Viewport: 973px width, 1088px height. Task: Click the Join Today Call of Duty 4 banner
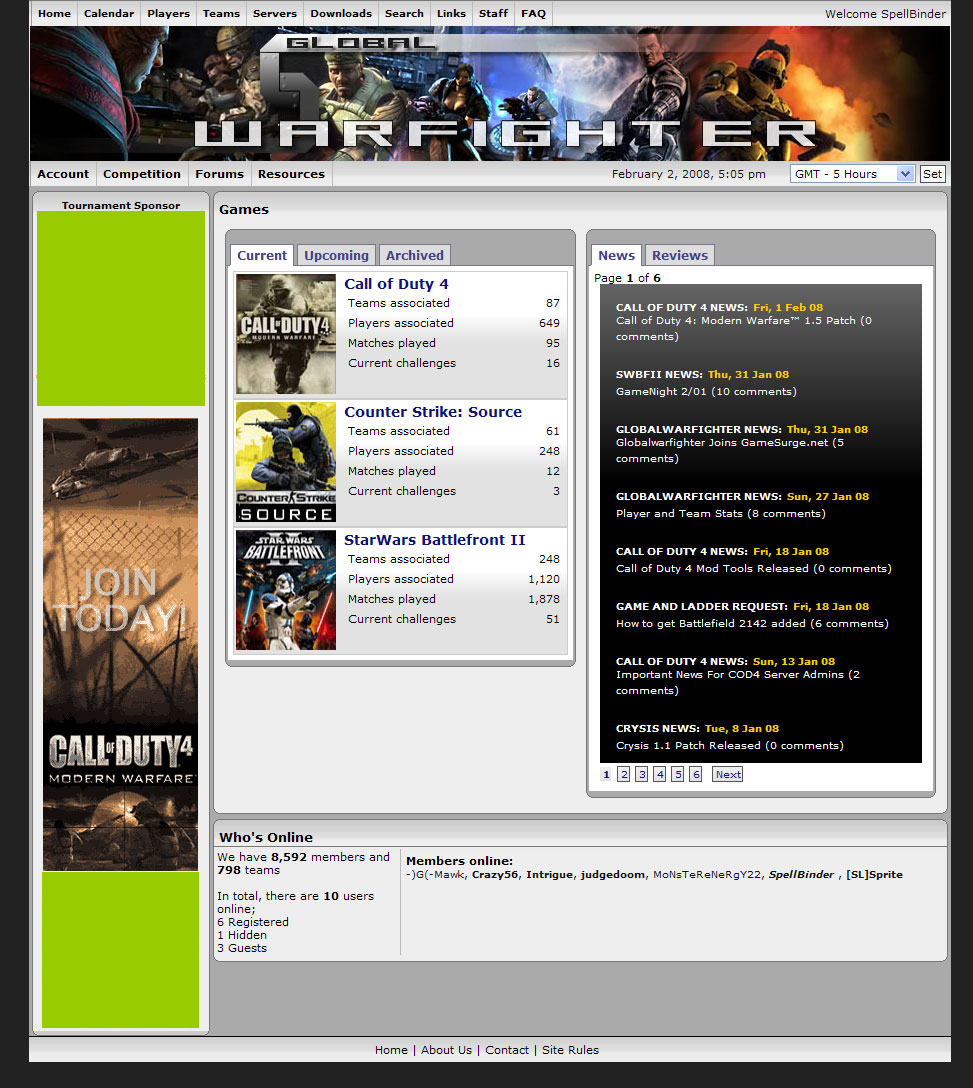pyautogui.click(x=120, y=644)
